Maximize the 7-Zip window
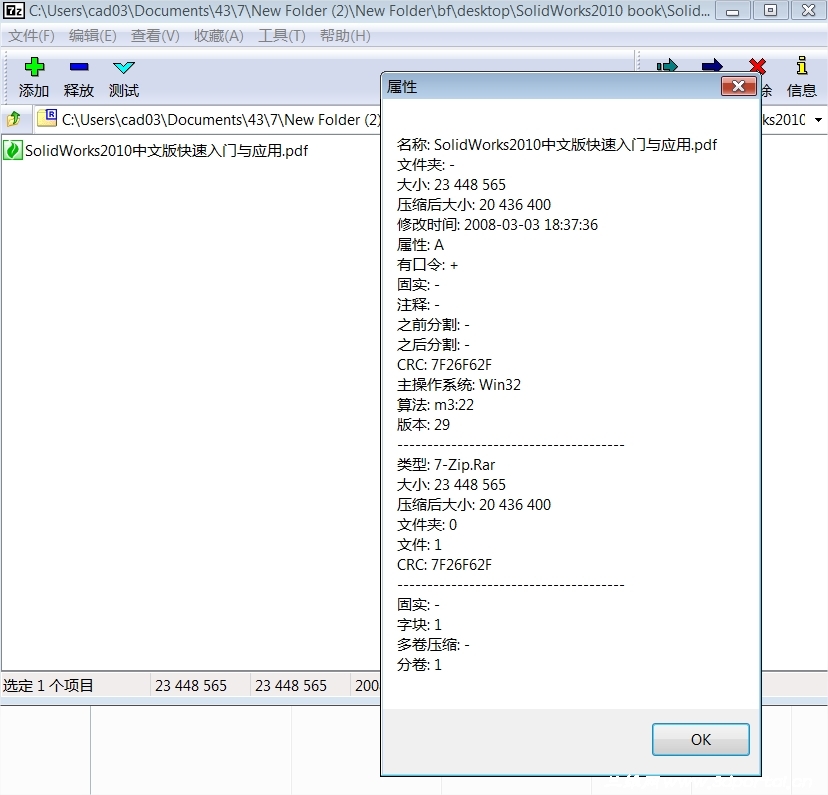 point(770,11)
